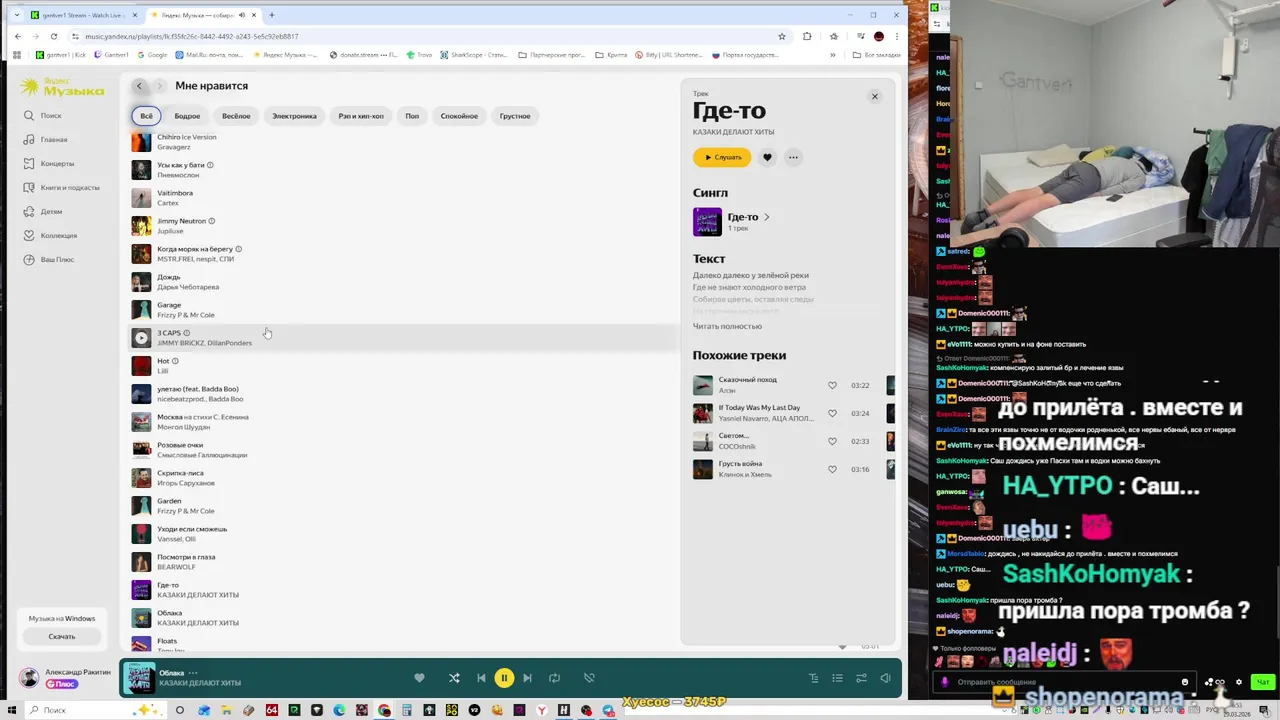1280x720 pixels.
Task: Click the Hot track cover thumbnail
Action: (x=141, y=366)
